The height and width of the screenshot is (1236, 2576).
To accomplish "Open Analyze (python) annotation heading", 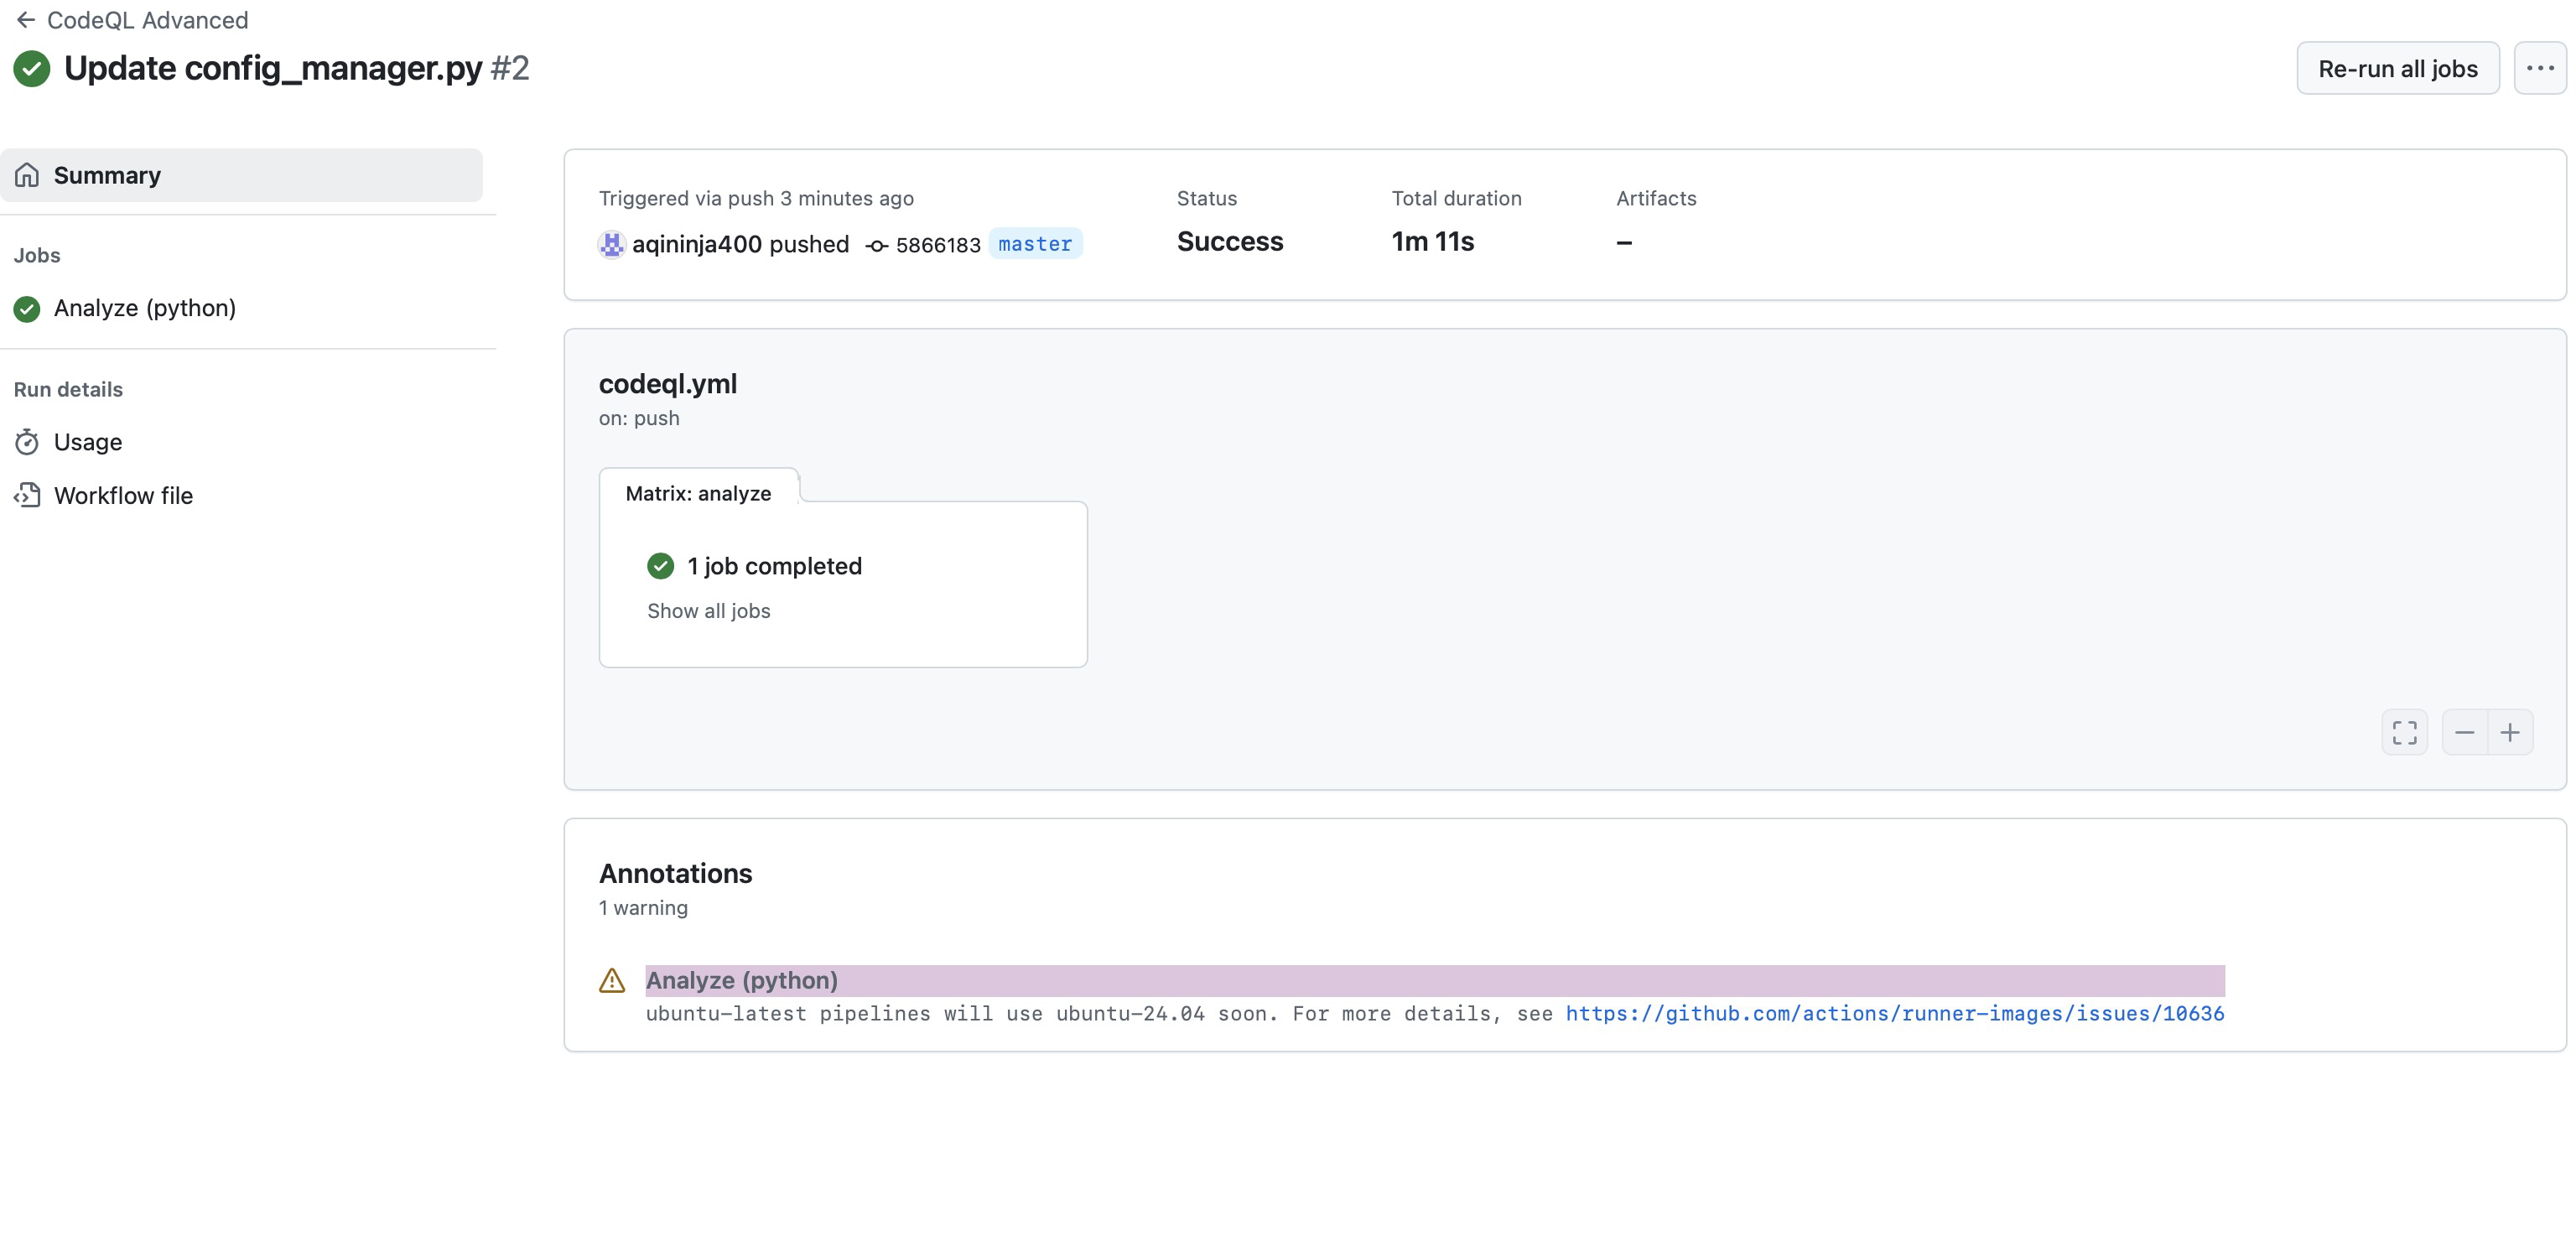I will [742, 980].
